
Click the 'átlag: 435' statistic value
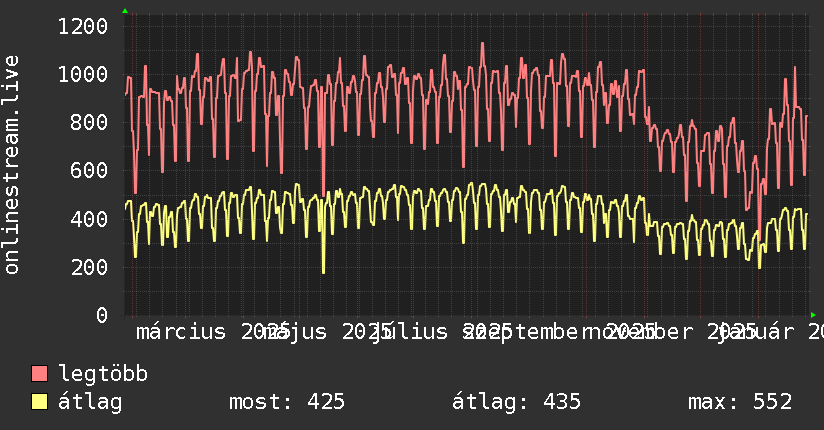[517, 402]
